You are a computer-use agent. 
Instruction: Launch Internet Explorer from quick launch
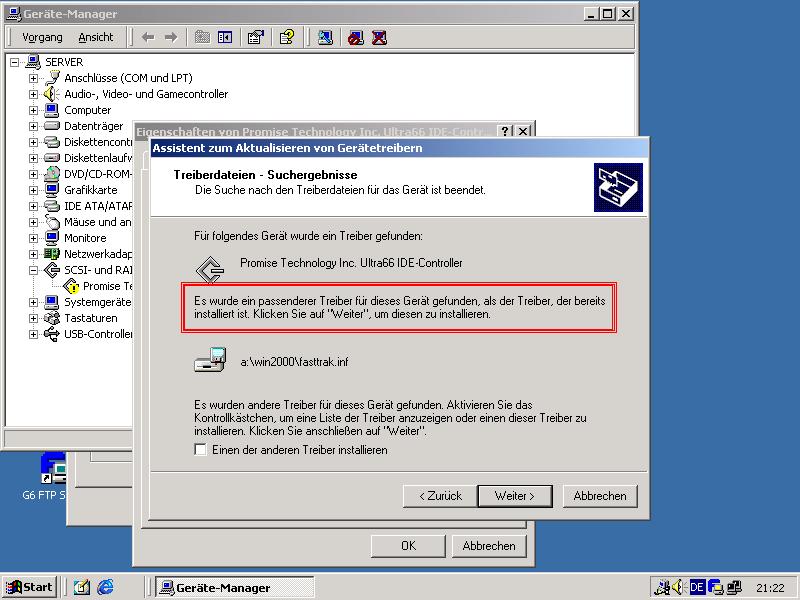point(105,587)
